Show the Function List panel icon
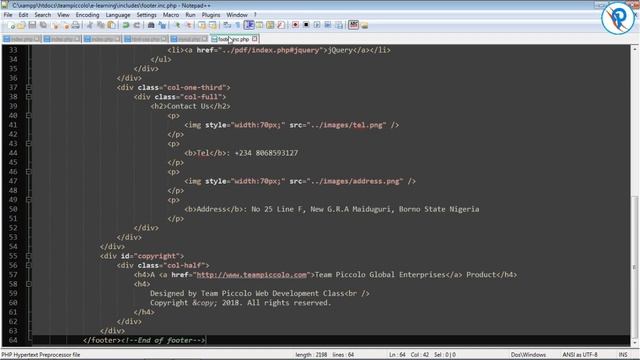Viewport: 640px width, 360px height. point(280,25)
